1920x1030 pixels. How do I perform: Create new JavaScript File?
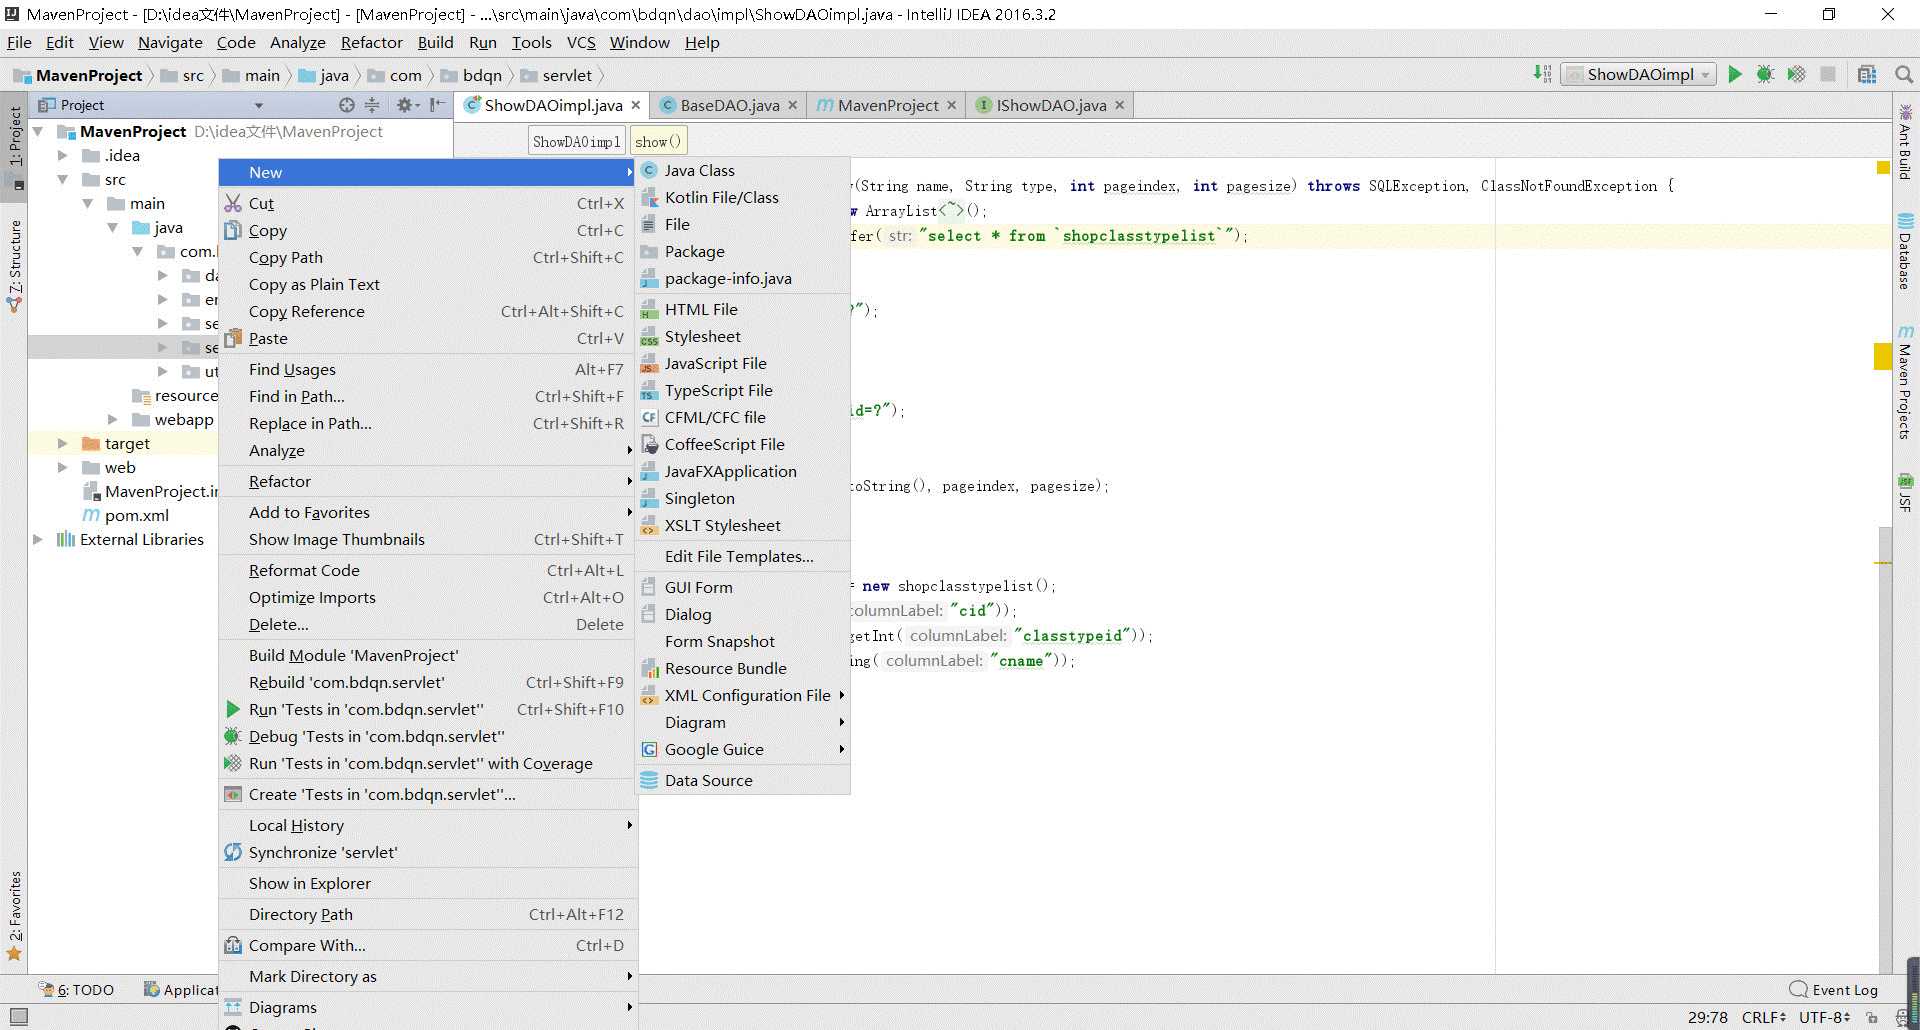point(743,363)
